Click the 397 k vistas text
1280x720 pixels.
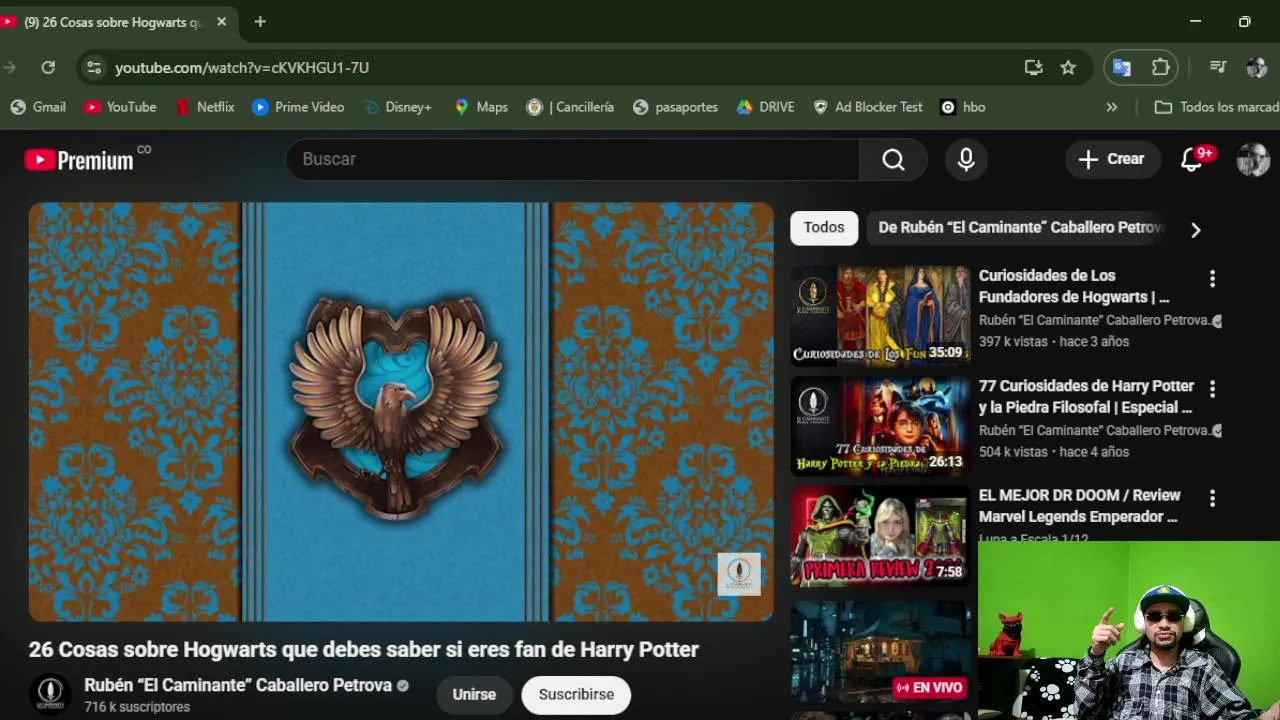(x=1013, y=341)
